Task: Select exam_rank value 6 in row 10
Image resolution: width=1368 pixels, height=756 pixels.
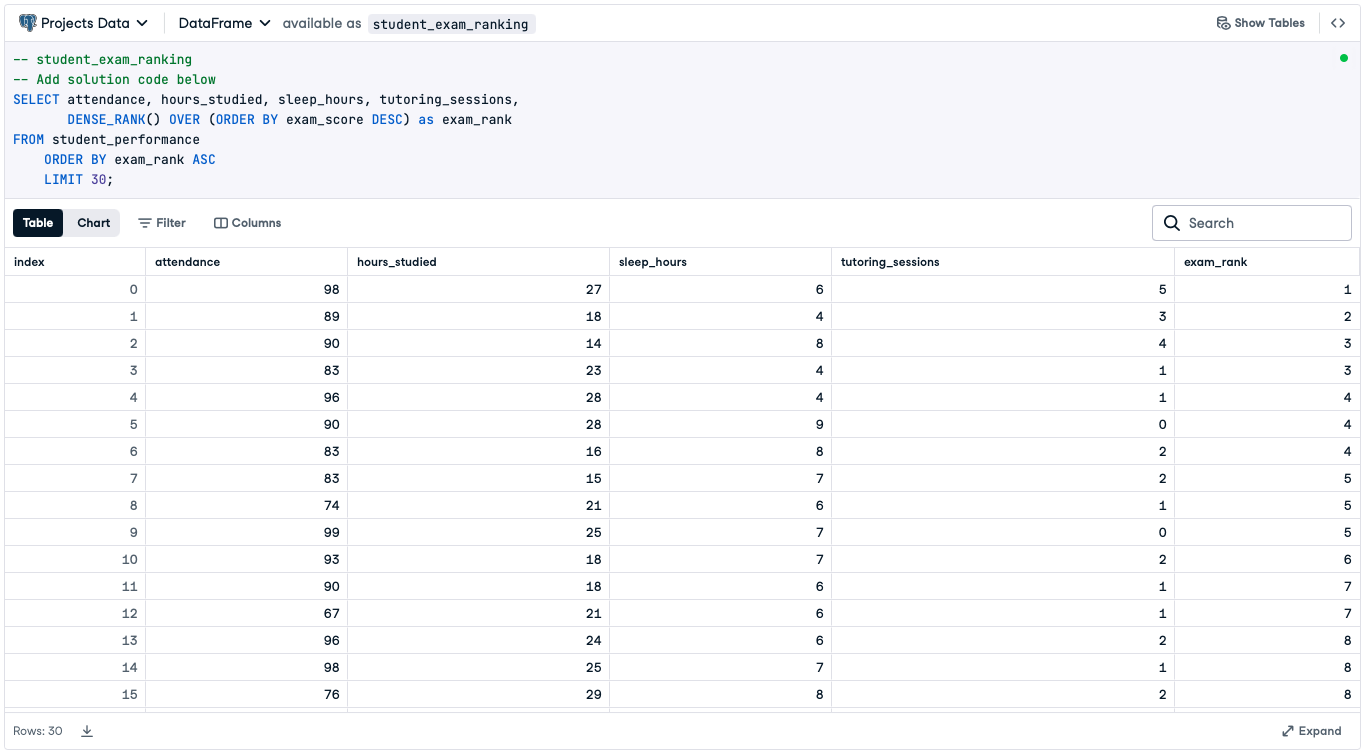Action: pos(1267,559)
